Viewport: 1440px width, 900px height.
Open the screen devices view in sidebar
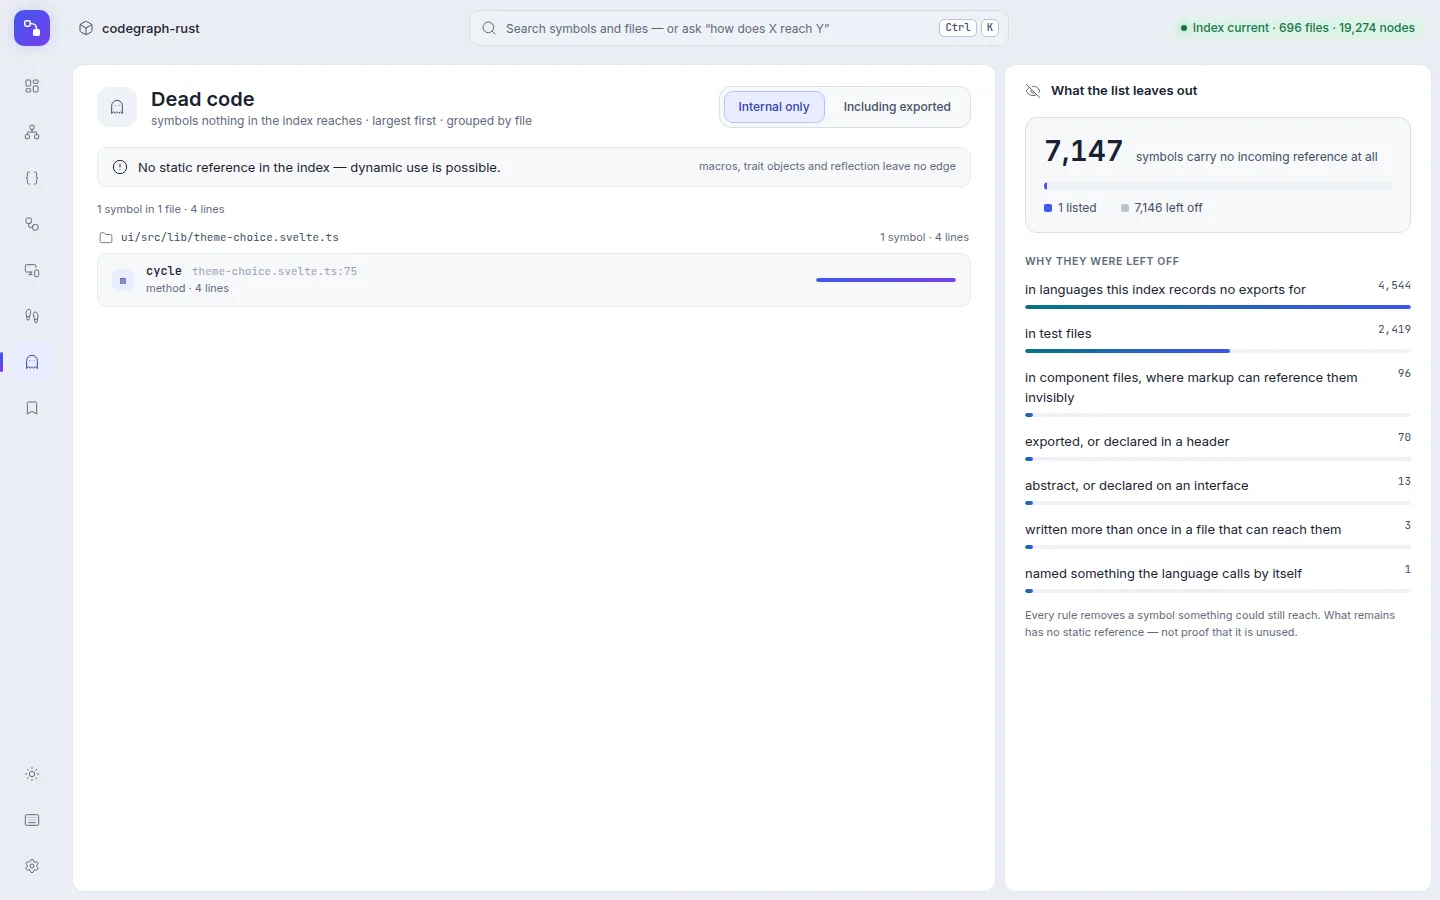[x=32, y=270]
